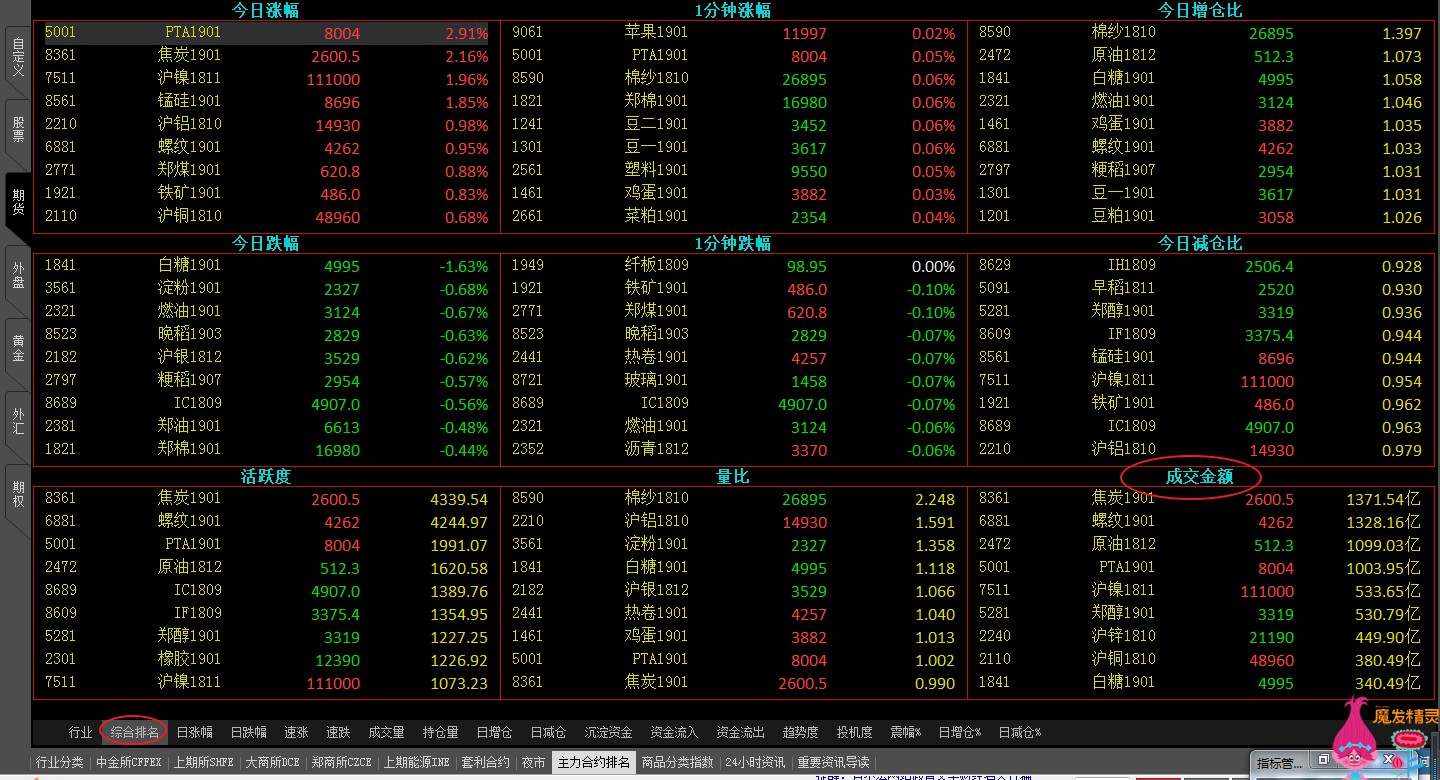Image resolution: width=1440 pixels, height=780 pixels.
Task: Select the 期货 side tab
Action: (17, 203)
